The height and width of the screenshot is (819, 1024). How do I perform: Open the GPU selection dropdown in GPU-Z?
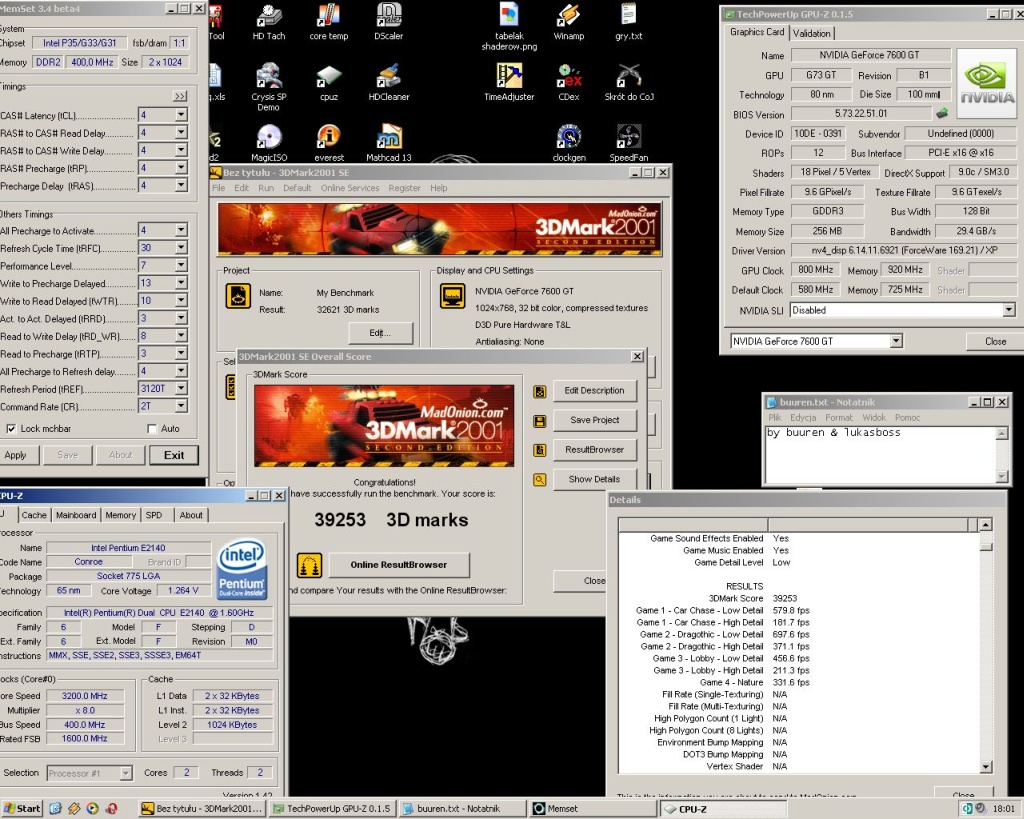[895, 341]
